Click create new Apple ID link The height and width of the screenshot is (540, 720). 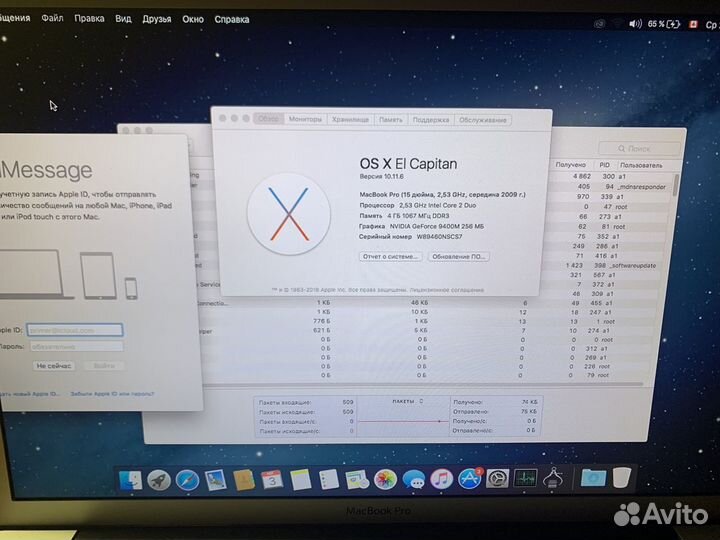pyautogui.click(x=30, y=394)
